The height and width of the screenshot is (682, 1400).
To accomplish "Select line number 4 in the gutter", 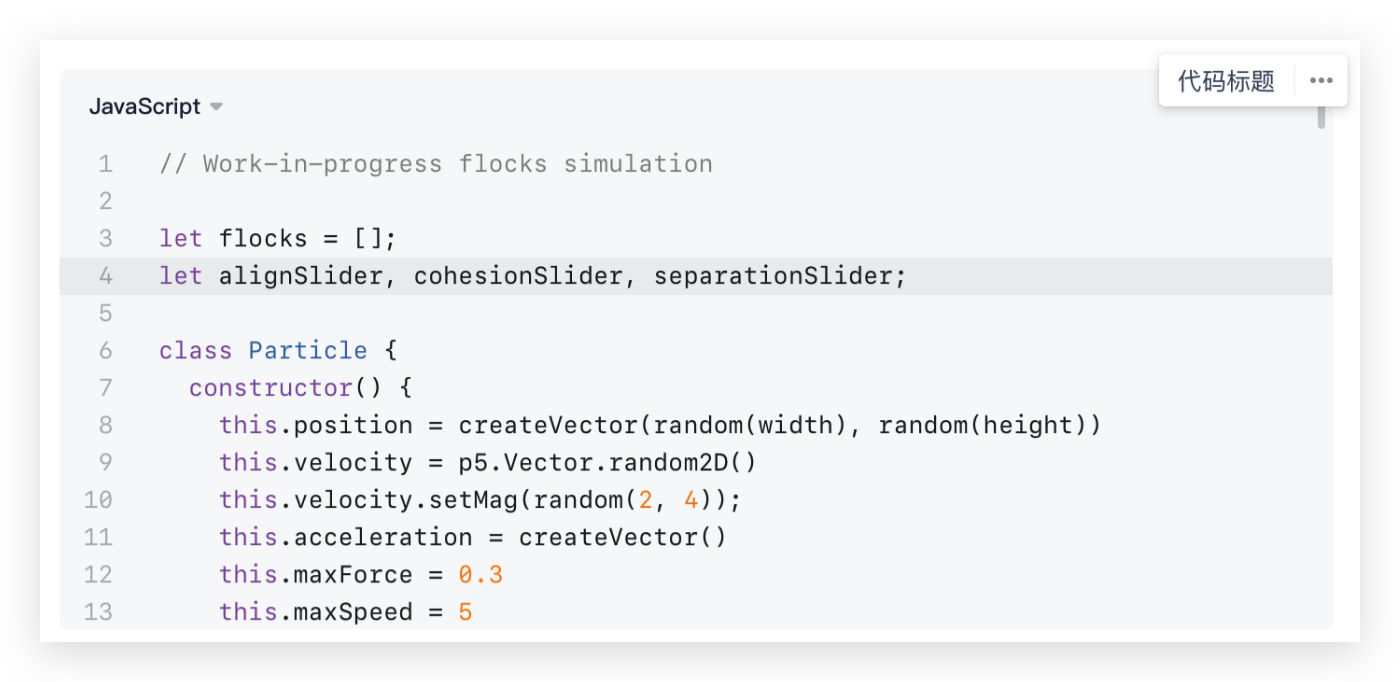I will pos(105,276).
